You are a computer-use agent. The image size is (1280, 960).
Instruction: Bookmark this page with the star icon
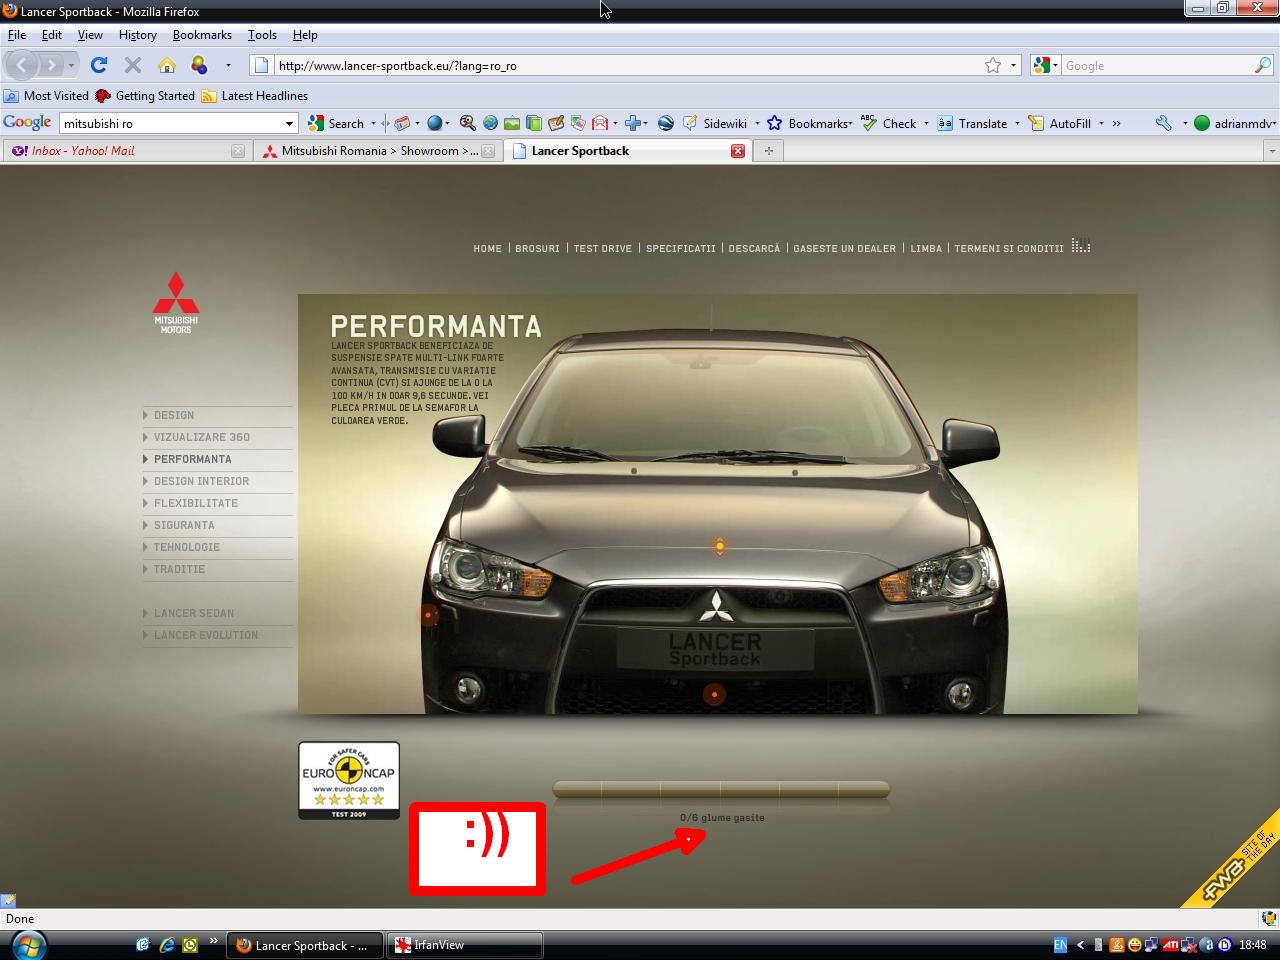coord(992,65)
